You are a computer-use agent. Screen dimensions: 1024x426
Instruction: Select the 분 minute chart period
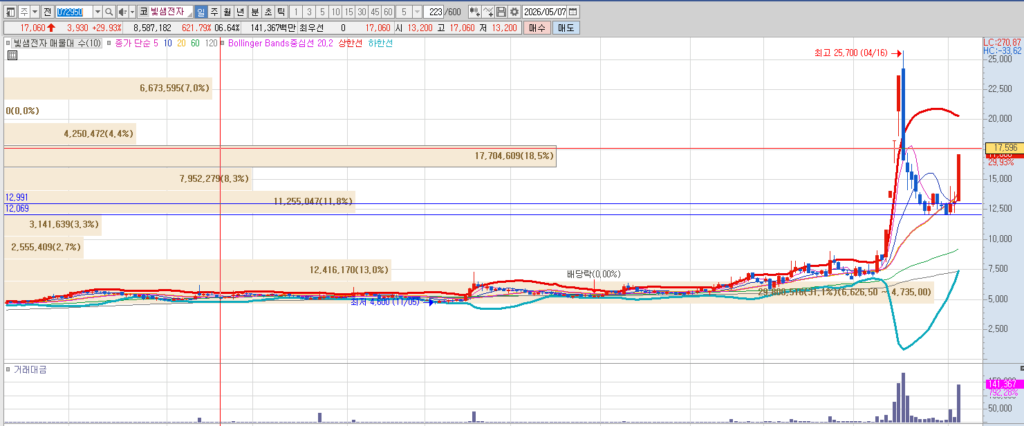255,12
